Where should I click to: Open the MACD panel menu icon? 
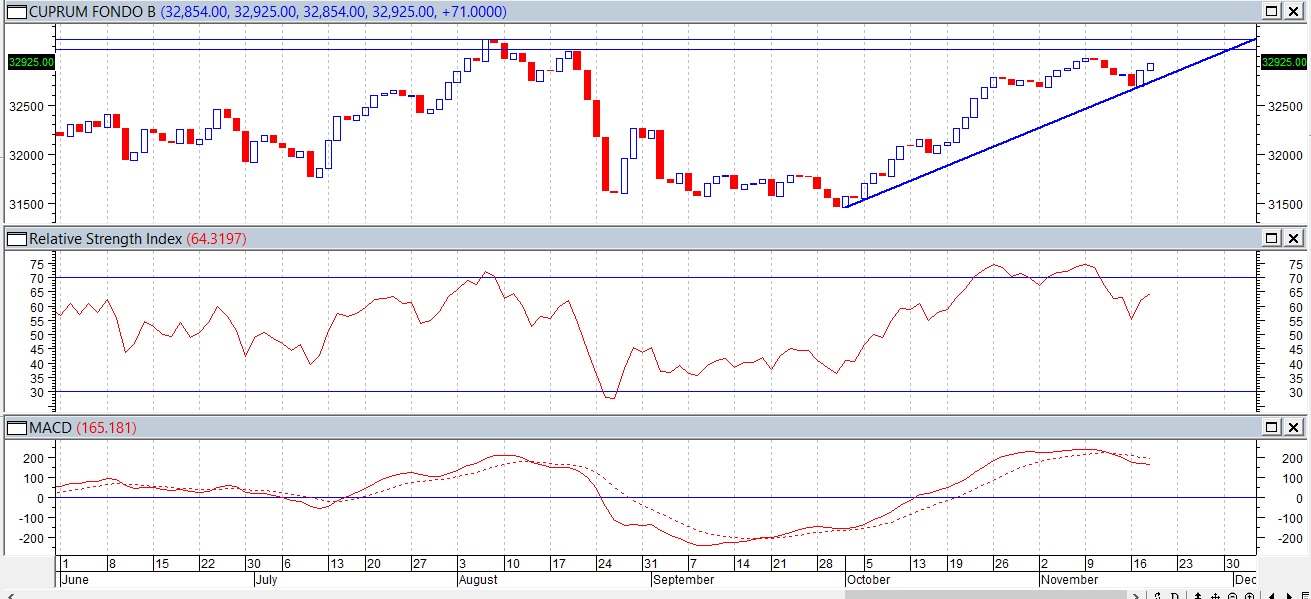coord(16,427)
